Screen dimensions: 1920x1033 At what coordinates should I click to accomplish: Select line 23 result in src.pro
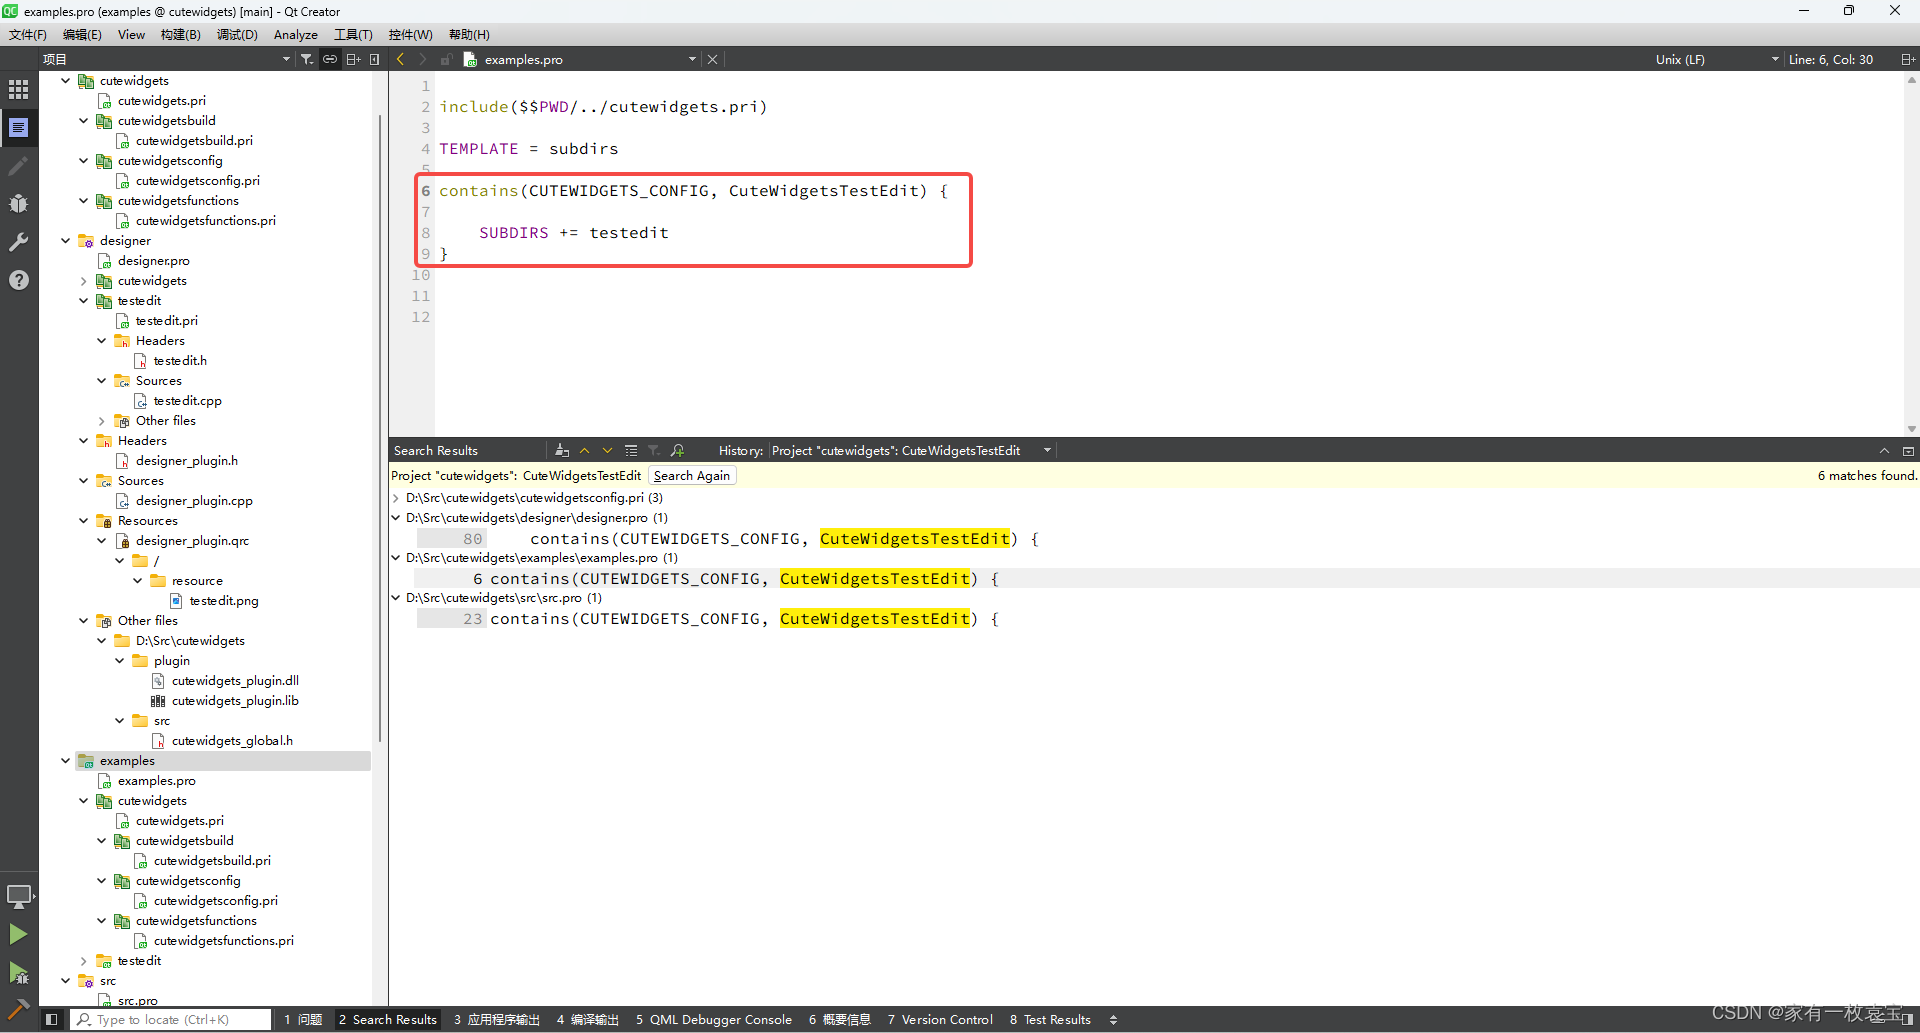point(1154,618)
